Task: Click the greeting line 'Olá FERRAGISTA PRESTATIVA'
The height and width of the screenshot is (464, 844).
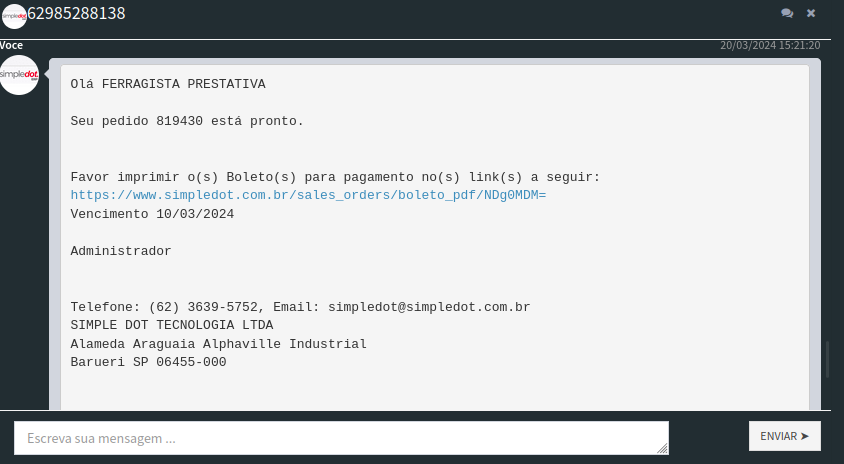Action: (x=168, y=84)
